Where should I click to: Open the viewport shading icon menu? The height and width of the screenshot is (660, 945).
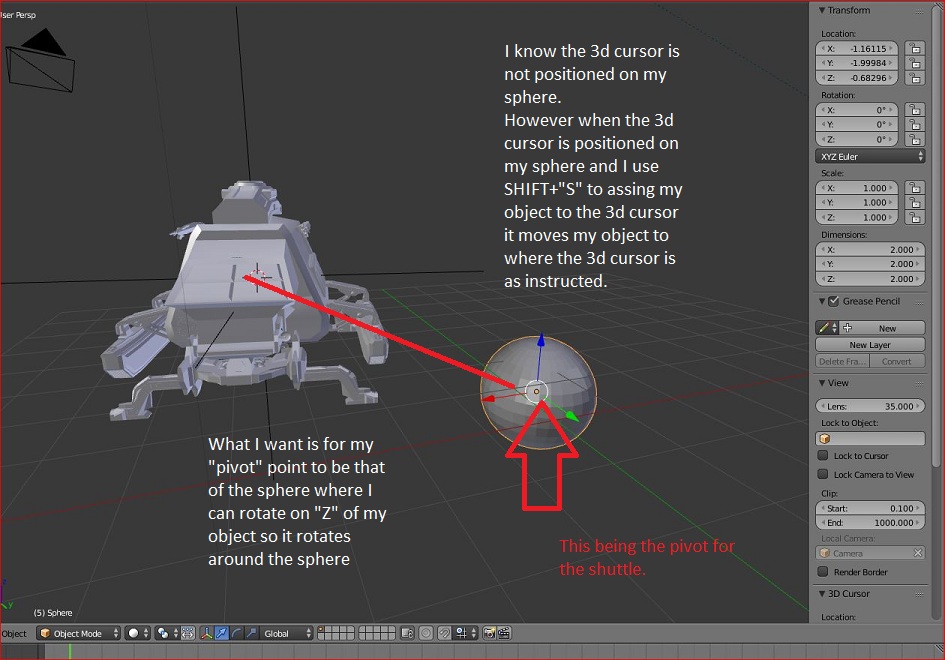click(x=135, y=633)
